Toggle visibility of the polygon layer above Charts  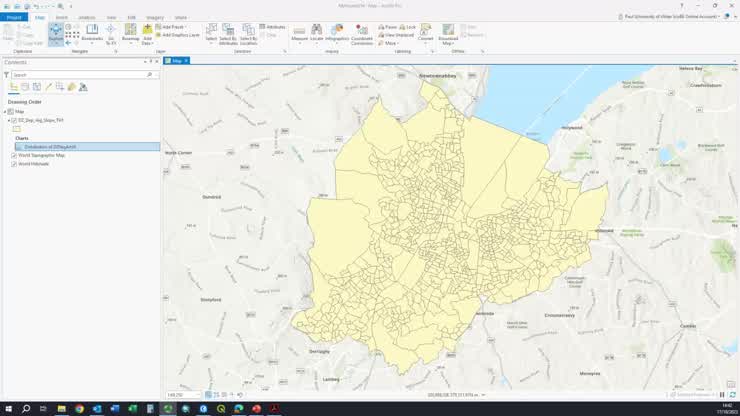[14, 121]
